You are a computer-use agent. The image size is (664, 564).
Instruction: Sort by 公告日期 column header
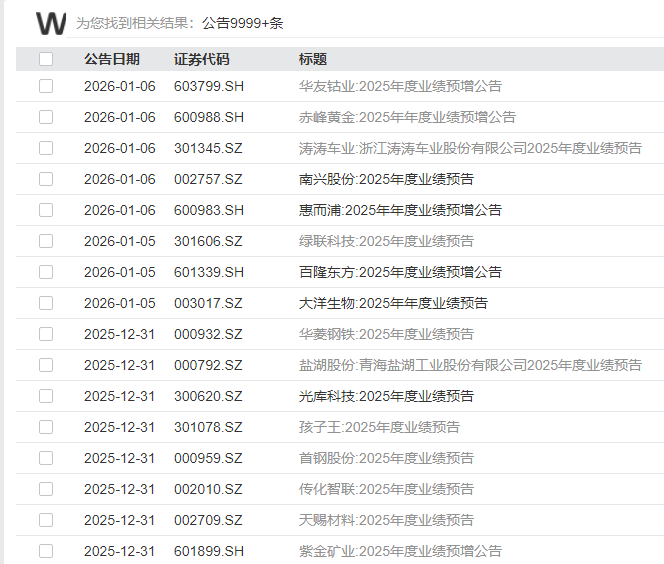pos(112,59)
